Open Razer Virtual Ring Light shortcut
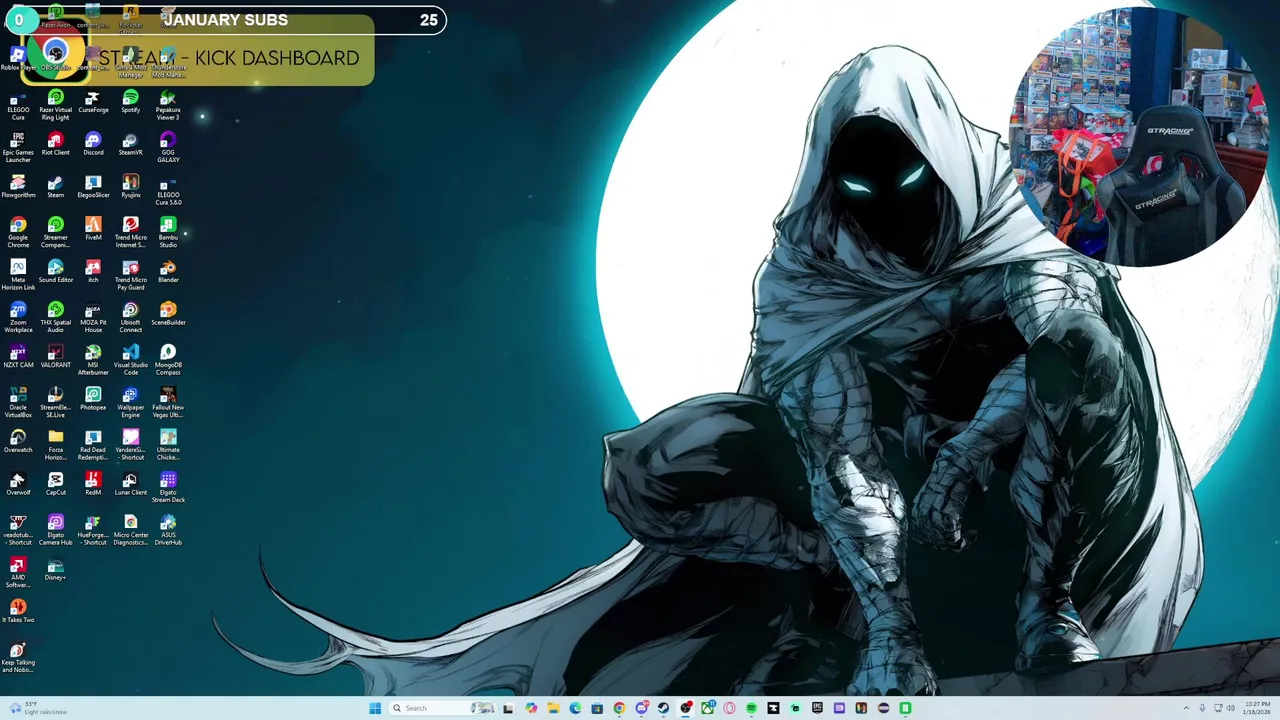1280x720 pixels. [55, 105]
